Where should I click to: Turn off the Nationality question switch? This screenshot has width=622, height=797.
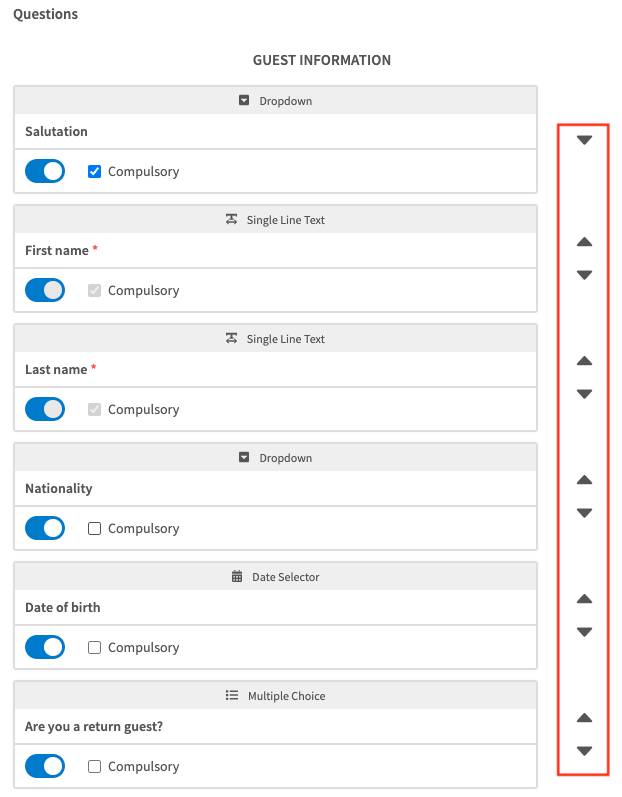45,528
